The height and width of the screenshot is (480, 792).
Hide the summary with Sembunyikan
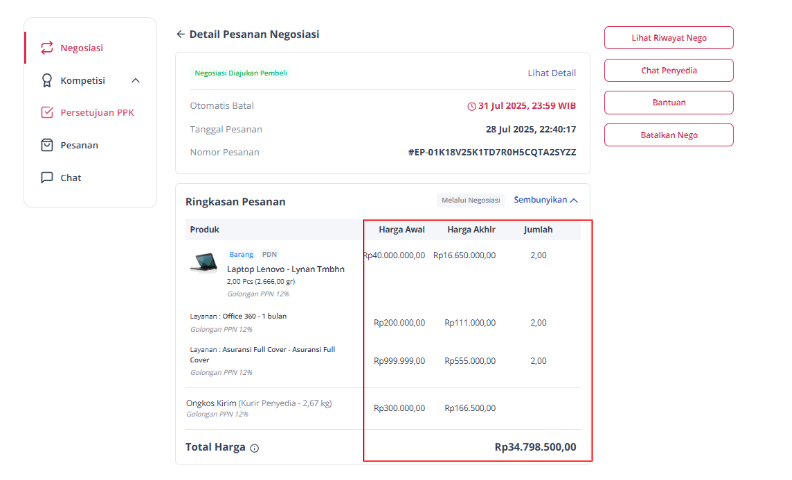pyautogui.click(x=546, y=200)
